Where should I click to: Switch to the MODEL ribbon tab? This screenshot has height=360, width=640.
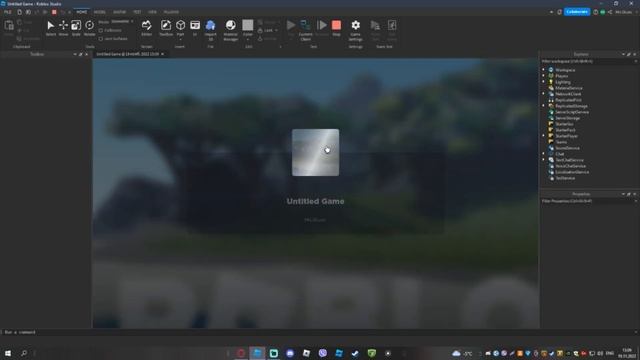(100, 12)
